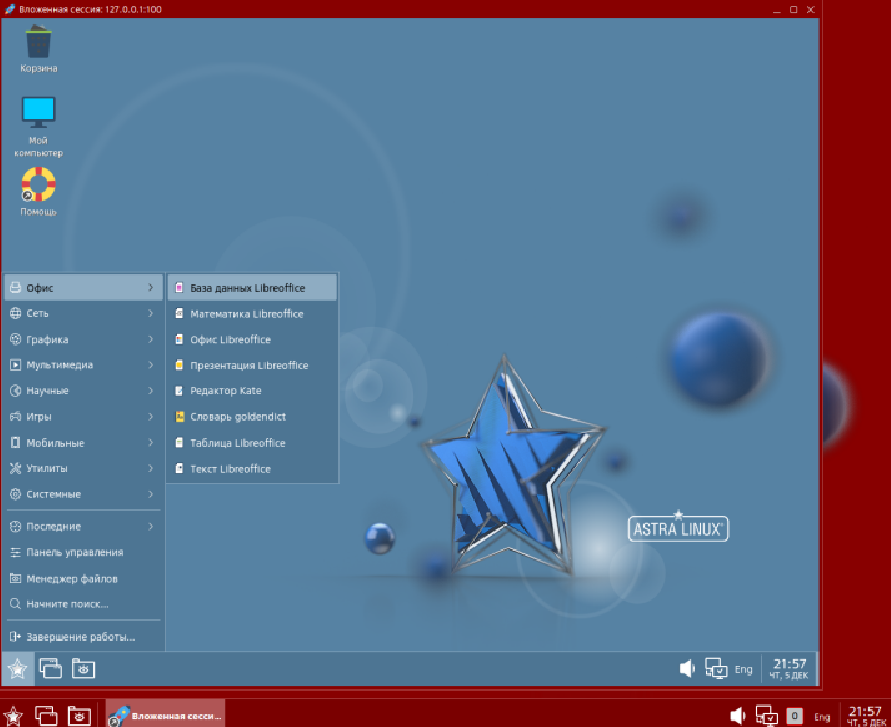Open the Системные menu category
The height and width of the screenshot is (727, 891).
(x=84, y=494)
